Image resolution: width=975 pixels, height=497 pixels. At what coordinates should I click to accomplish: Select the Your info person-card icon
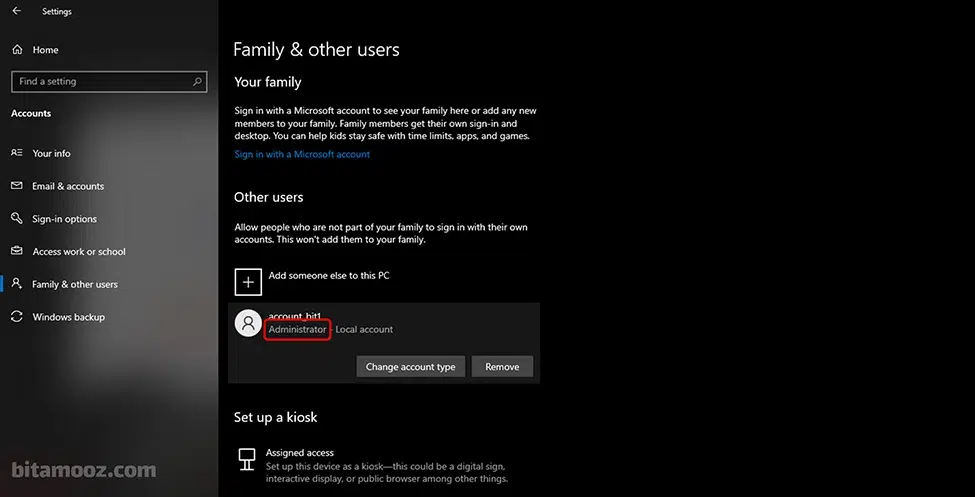click(x=16, y=153)
